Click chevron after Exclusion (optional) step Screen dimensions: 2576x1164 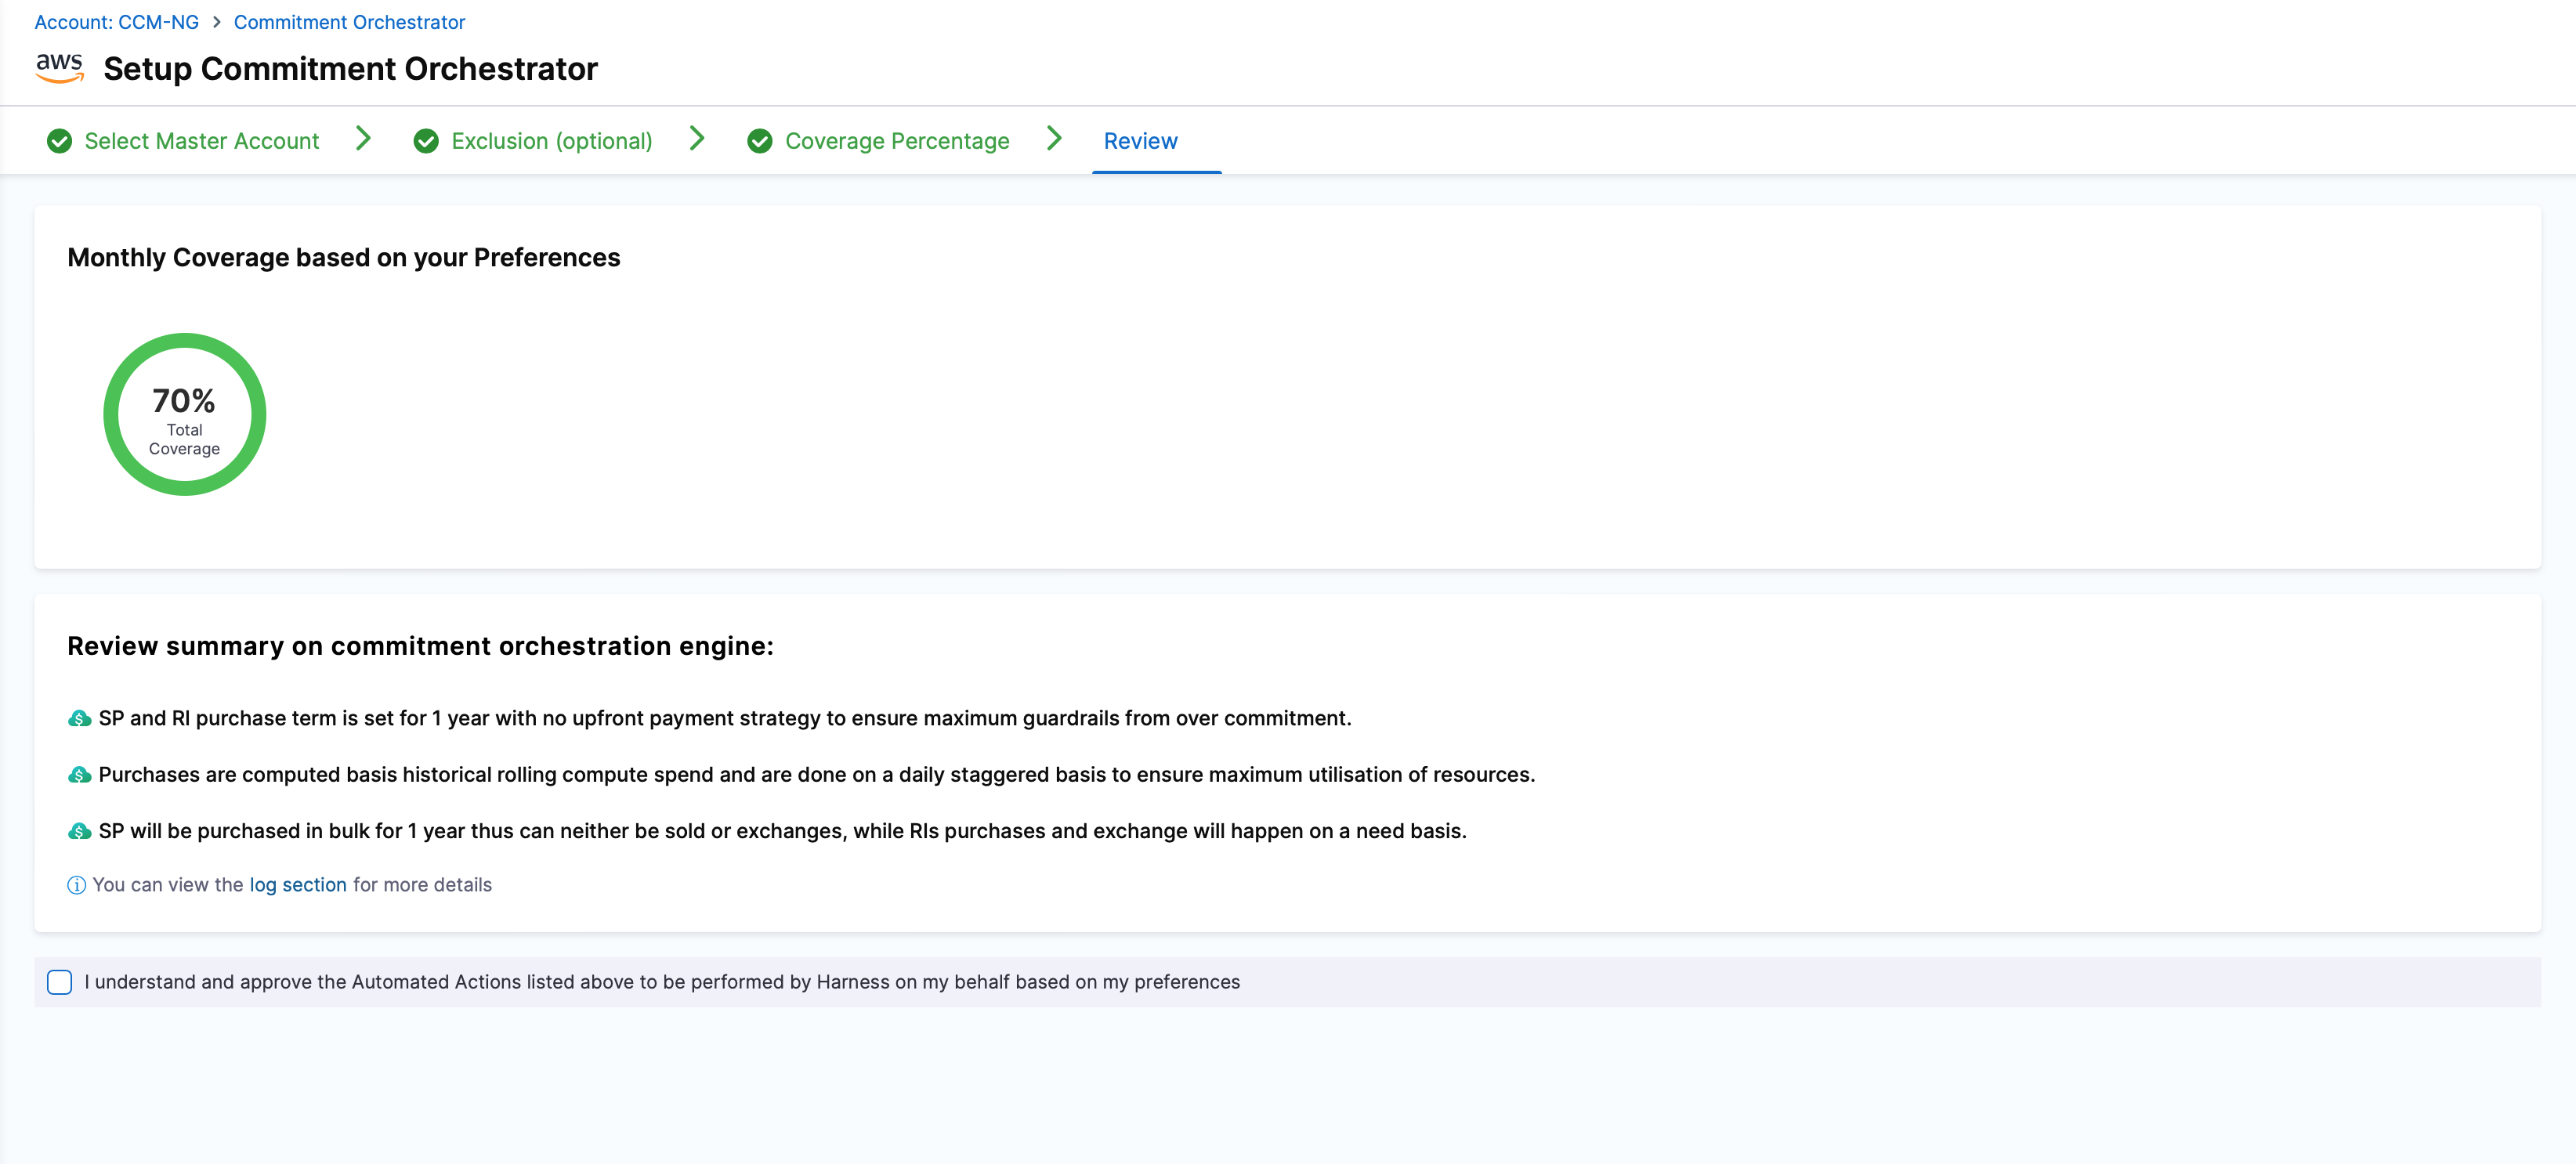(x=698, y=139)
